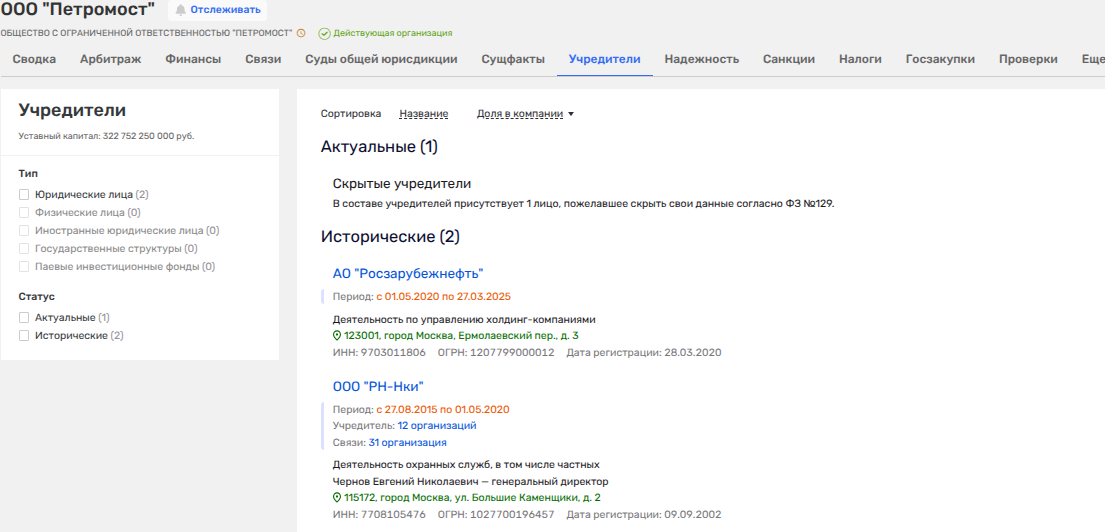The height and width of the screenshot is (532, 1105).
Task: Toggle the Актуальные status checkbox
Action: 24,318
